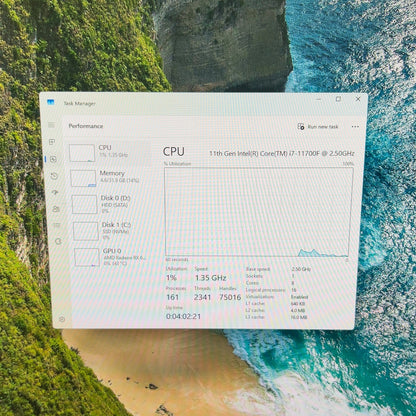The height and width of the screenshot is (416, 416).
Task: Open the three-dot more options menu
Action: pos(355,127)
